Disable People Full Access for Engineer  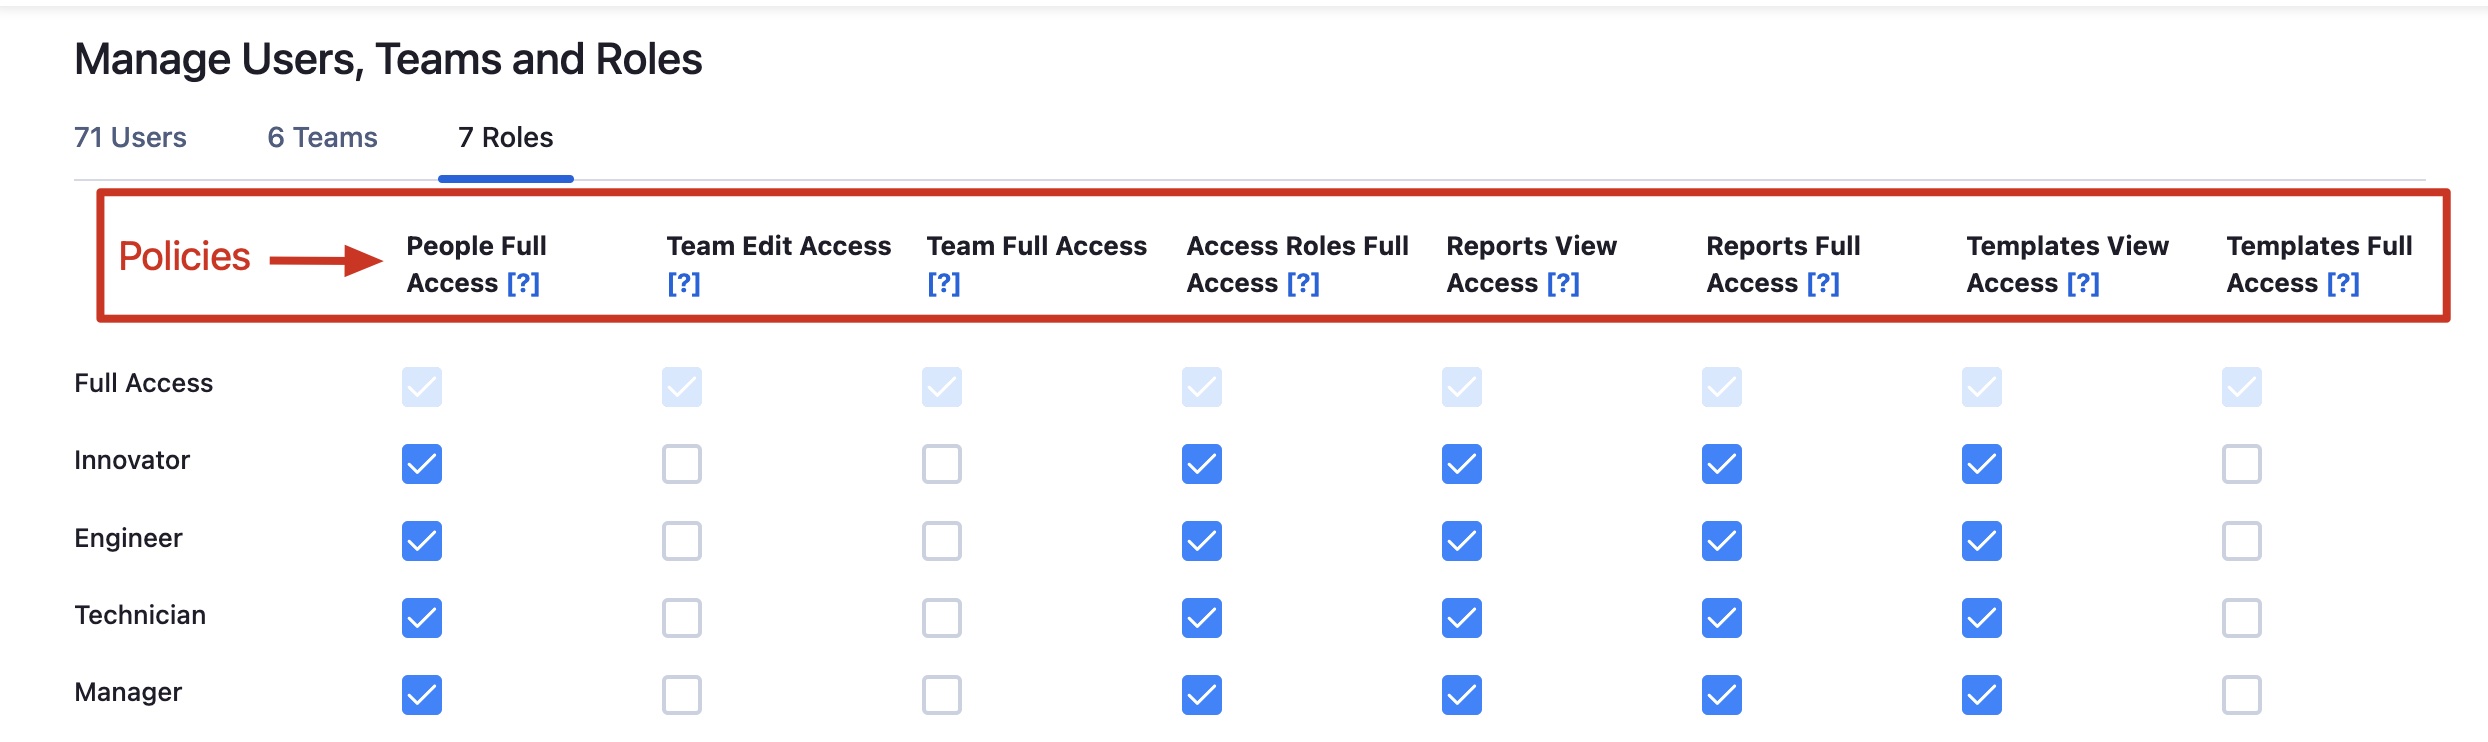coord(422,541)
